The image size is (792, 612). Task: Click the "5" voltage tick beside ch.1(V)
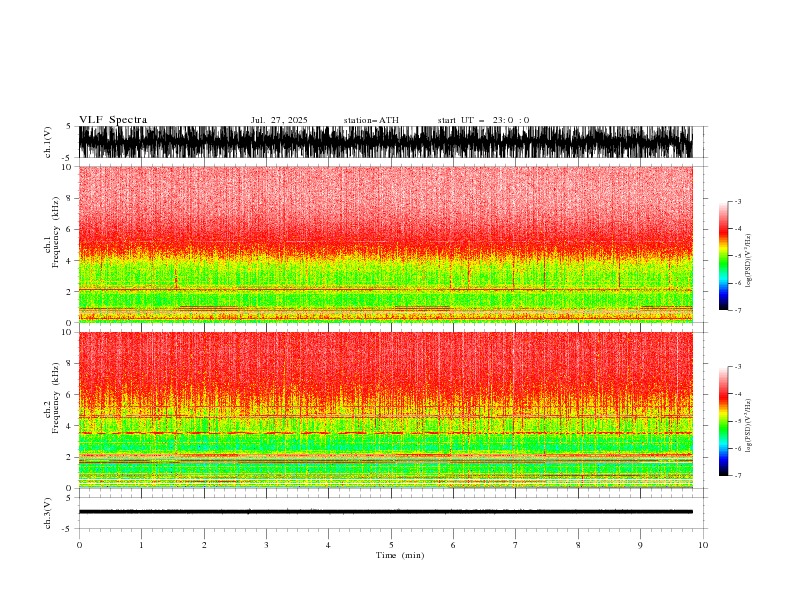pyautogui.click(x=69, y=127)
